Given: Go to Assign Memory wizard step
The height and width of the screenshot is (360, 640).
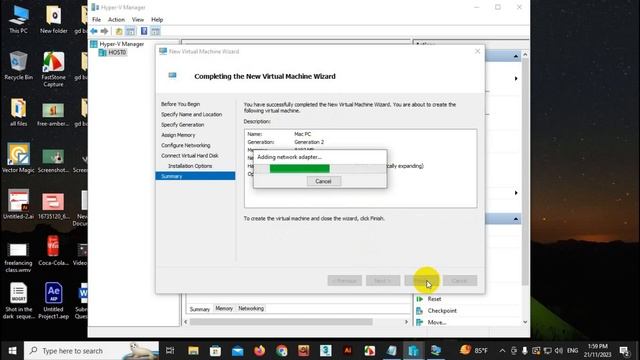Looking at the screenshot, I should coord(178,135).
